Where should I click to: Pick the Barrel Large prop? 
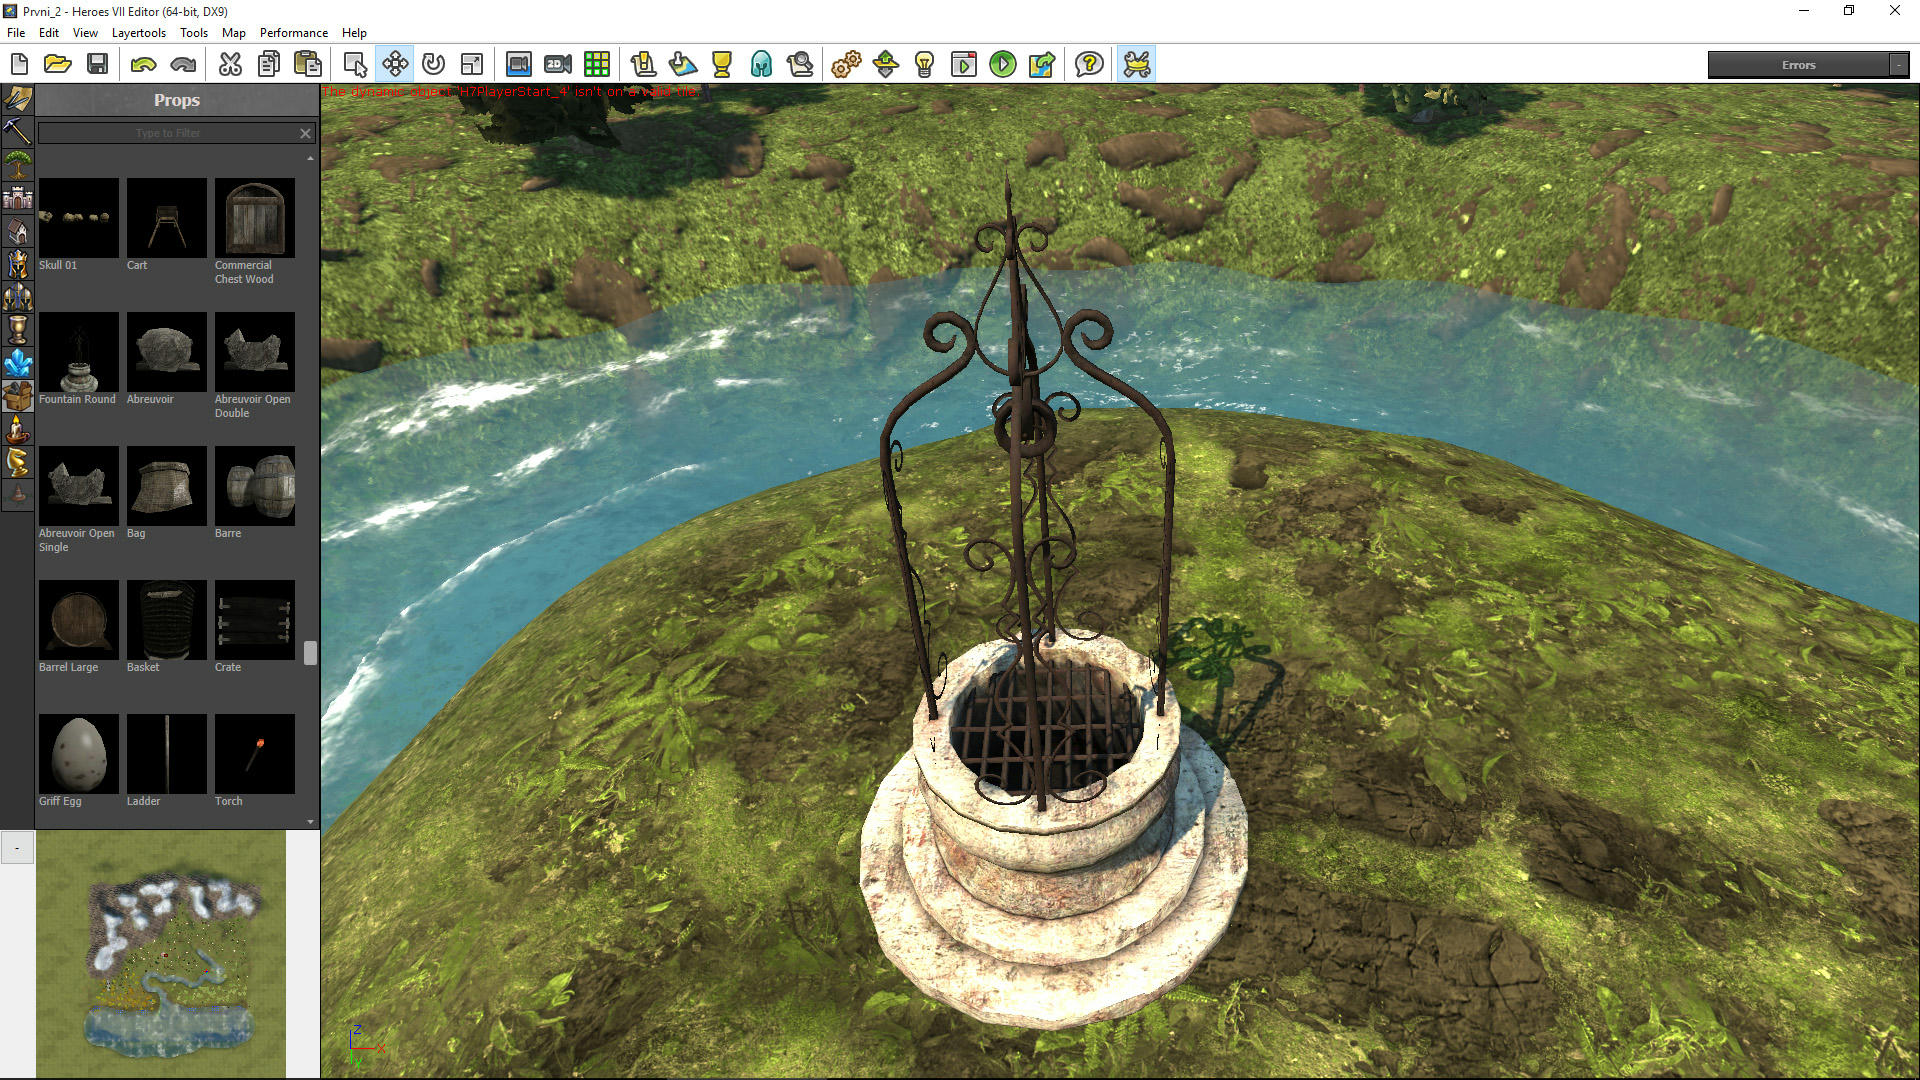pos(78,620)
